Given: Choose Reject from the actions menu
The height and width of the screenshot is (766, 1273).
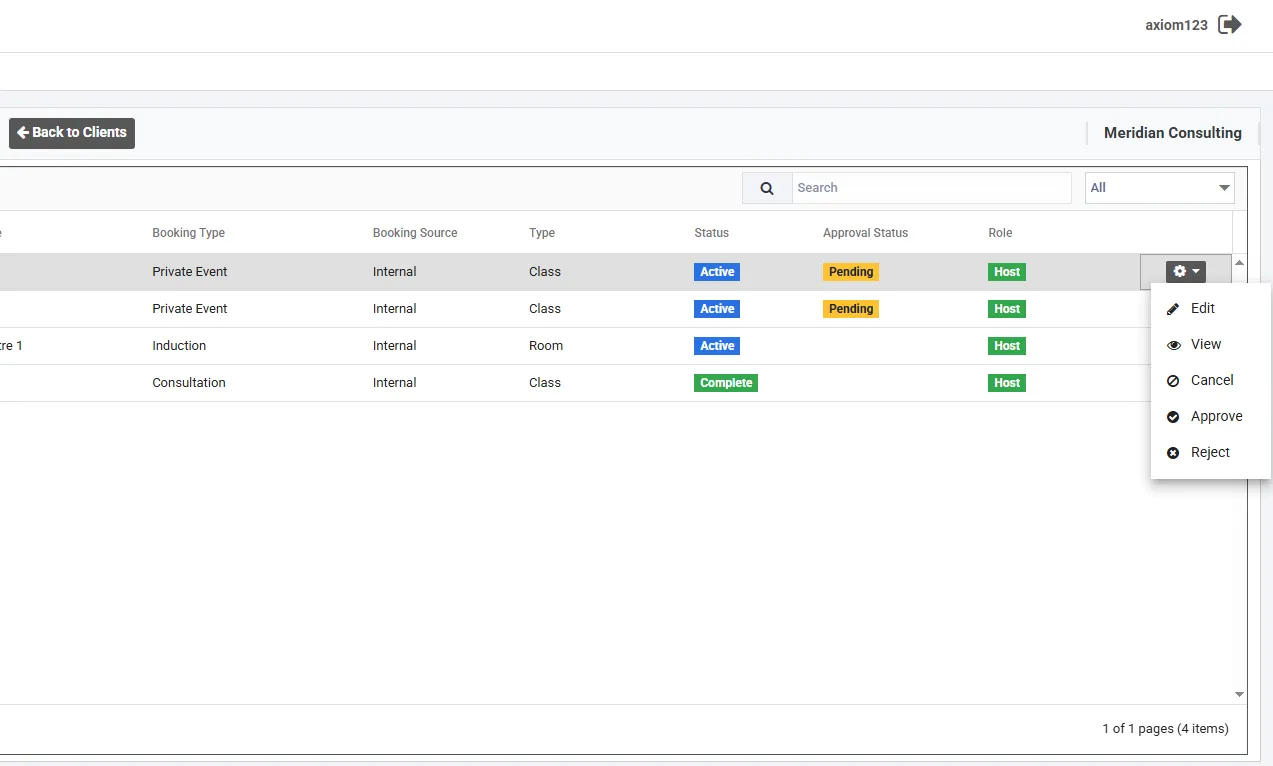Looking at the screenshot, I should [x=1211, y=452].
